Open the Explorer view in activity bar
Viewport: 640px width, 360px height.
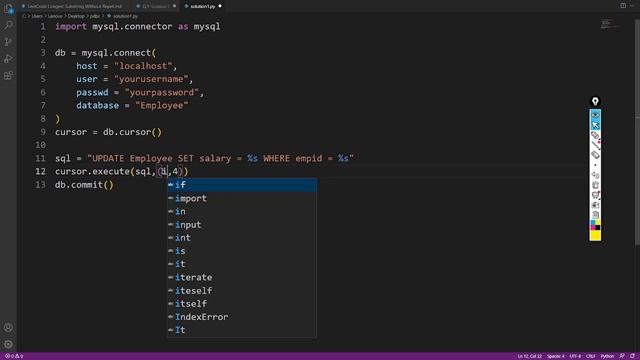point(8,9)
